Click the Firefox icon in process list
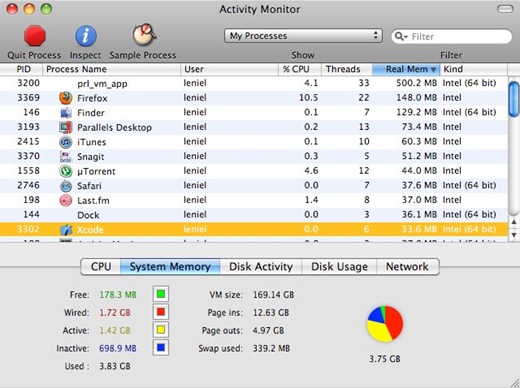The image size is (520, 388). coord(66,98)
